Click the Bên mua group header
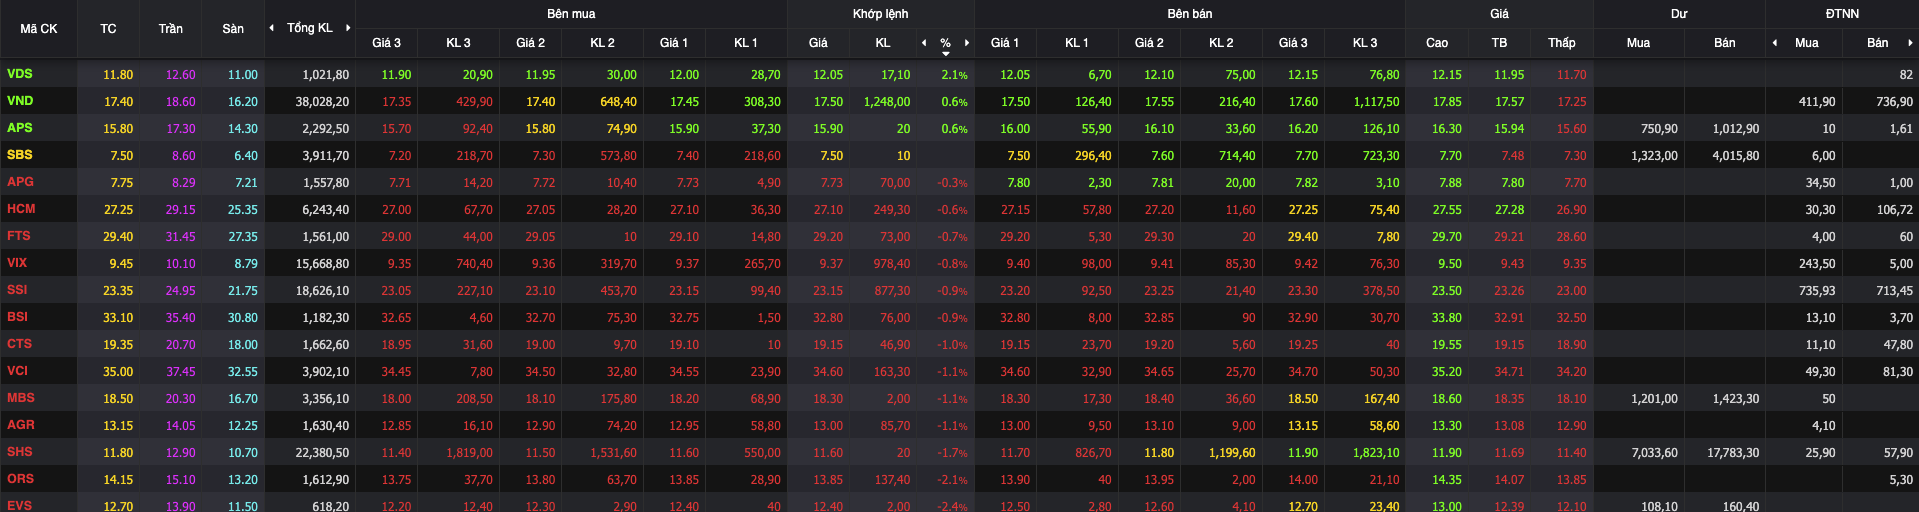Screen dimensions: 1919x512 [571, 14]
